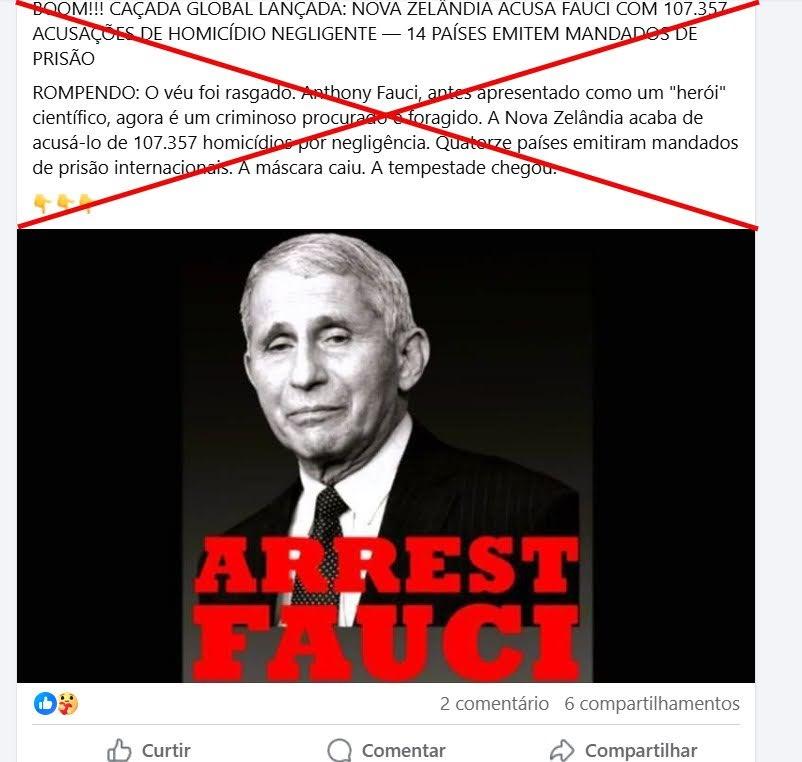Image resolution: width=802 pixels, height=762 pixels.
Task: Click the red "ARREST" word in the image
Action: pos(387,565)
